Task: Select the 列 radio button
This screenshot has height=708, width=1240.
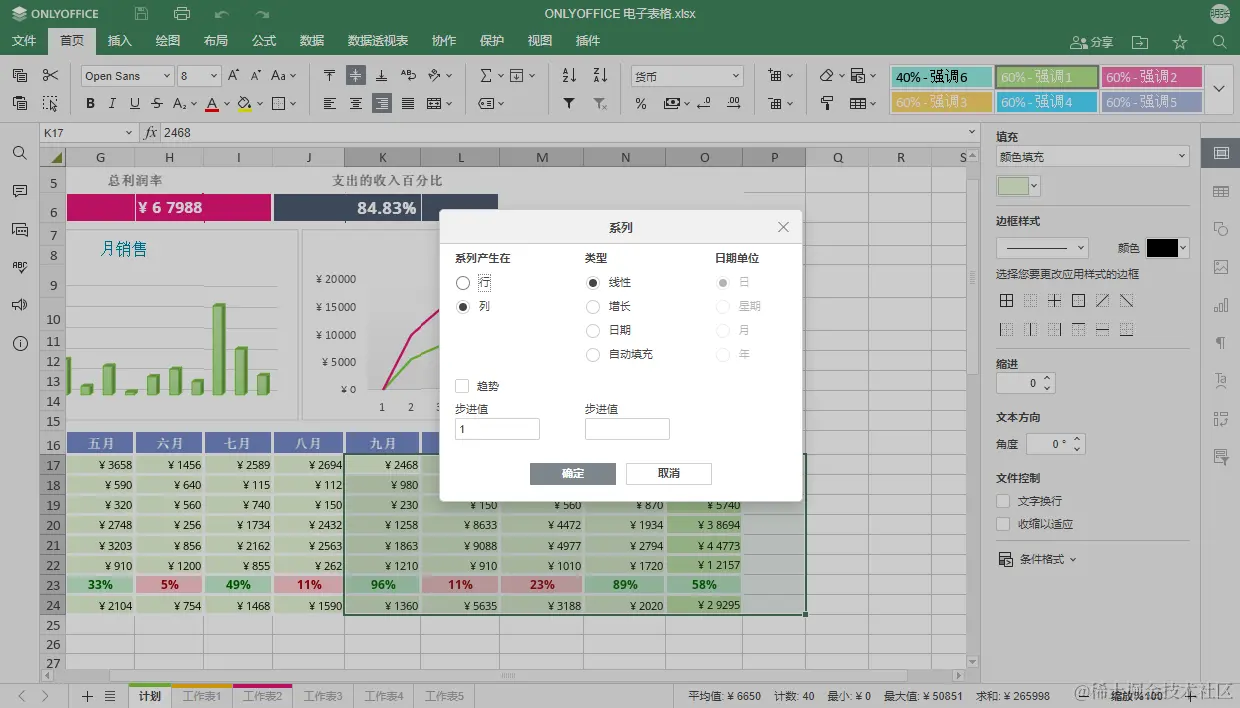Action: coord(462,307)
